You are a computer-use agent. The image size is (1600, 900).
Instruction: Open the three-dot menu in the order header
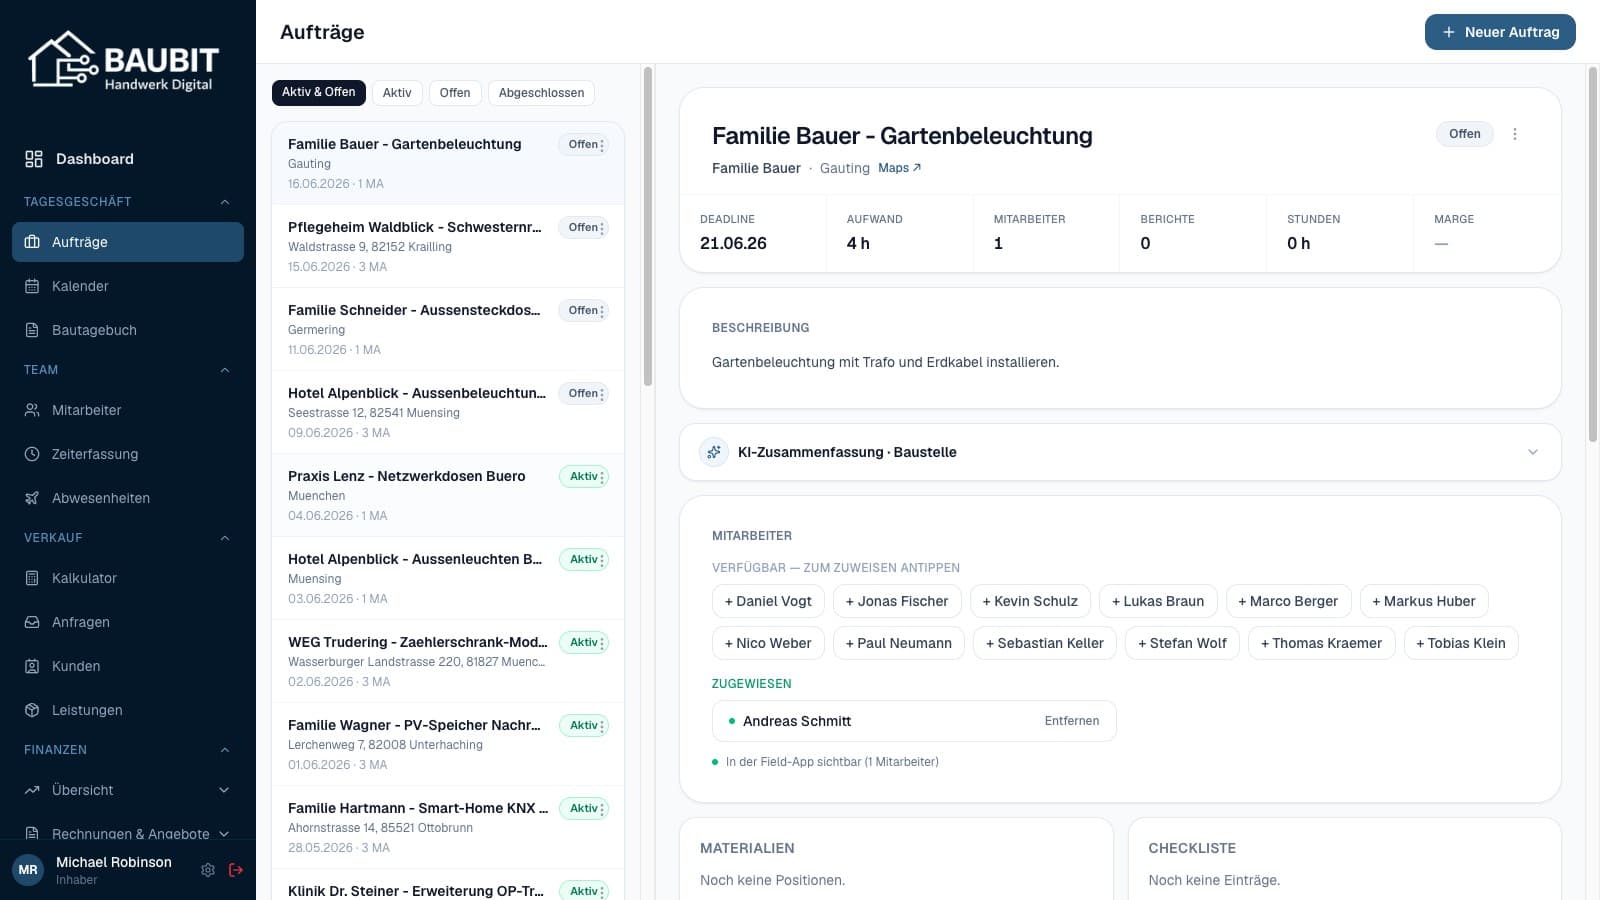1515,134
